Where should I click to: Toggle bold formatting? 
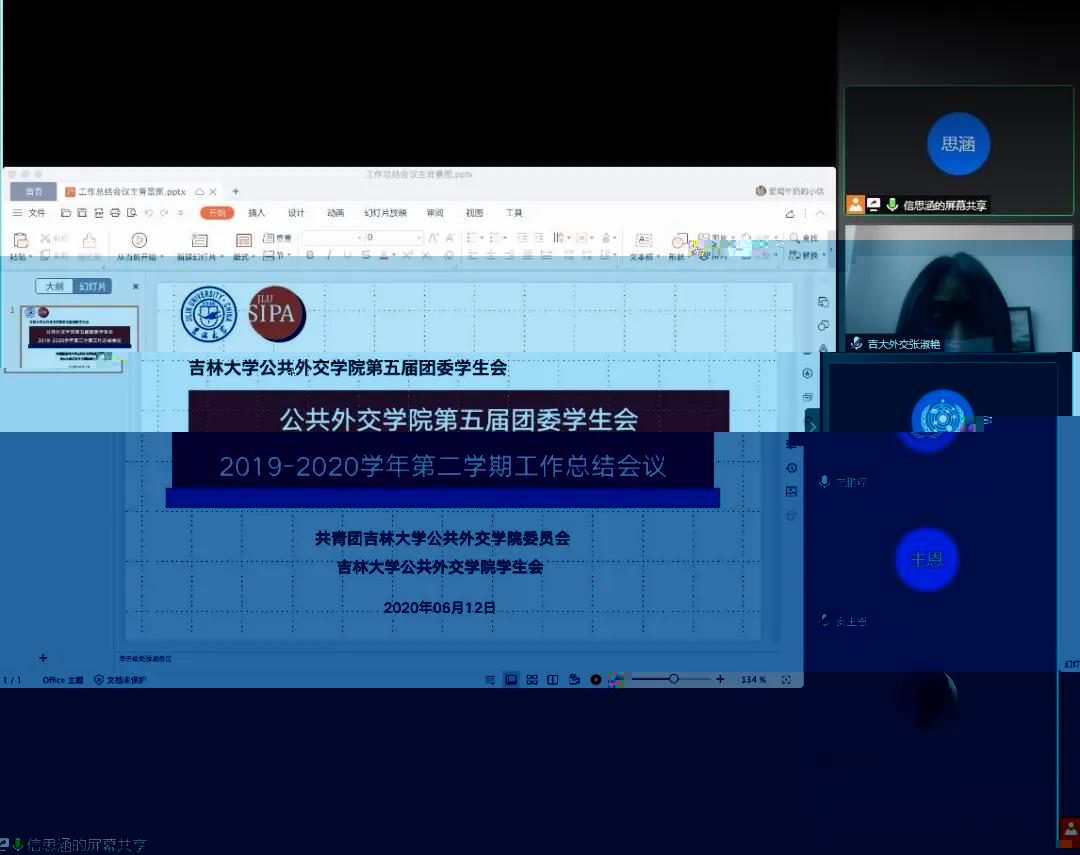click(310, 256)
